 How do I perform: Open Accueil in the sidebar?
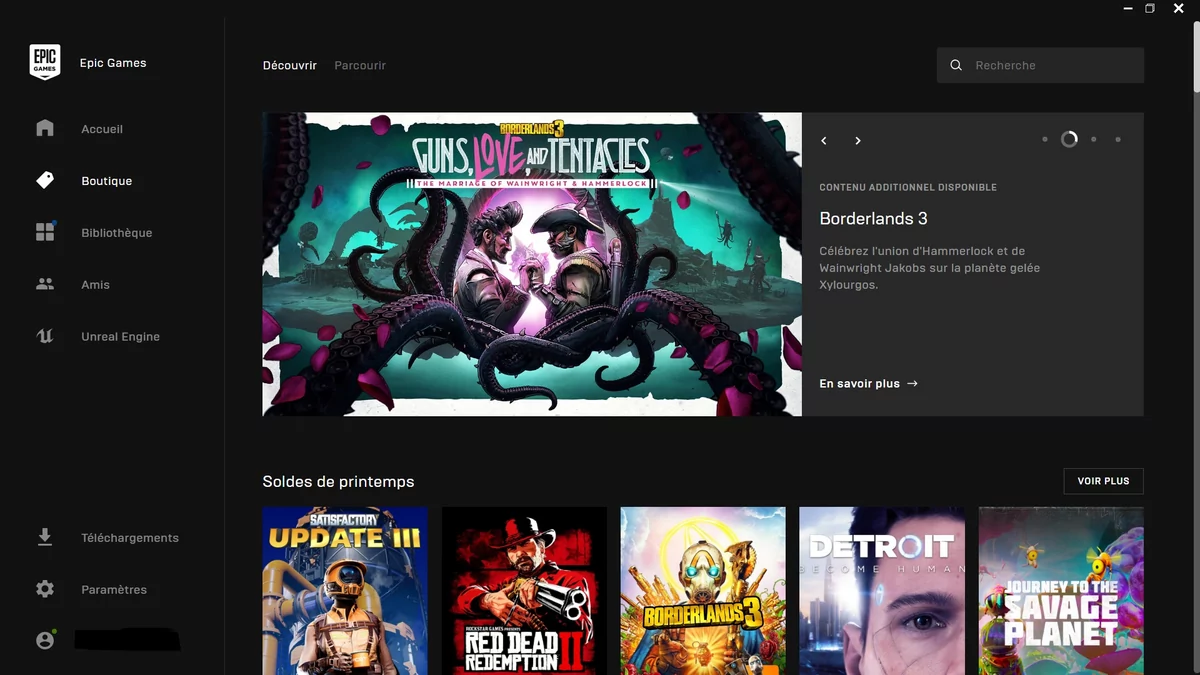[102, 129]
